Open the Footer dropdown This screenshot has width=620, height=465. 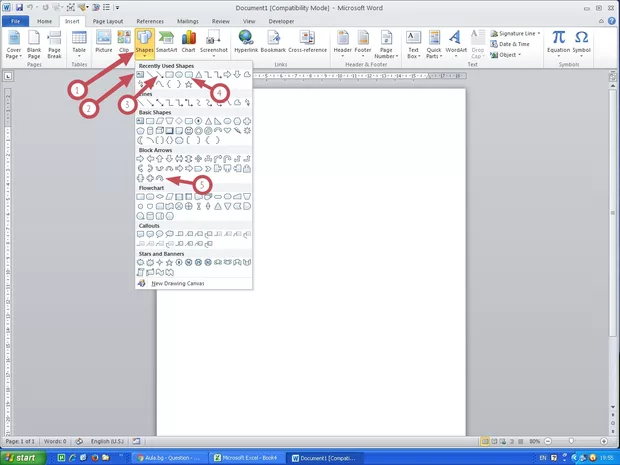point(363,44)
